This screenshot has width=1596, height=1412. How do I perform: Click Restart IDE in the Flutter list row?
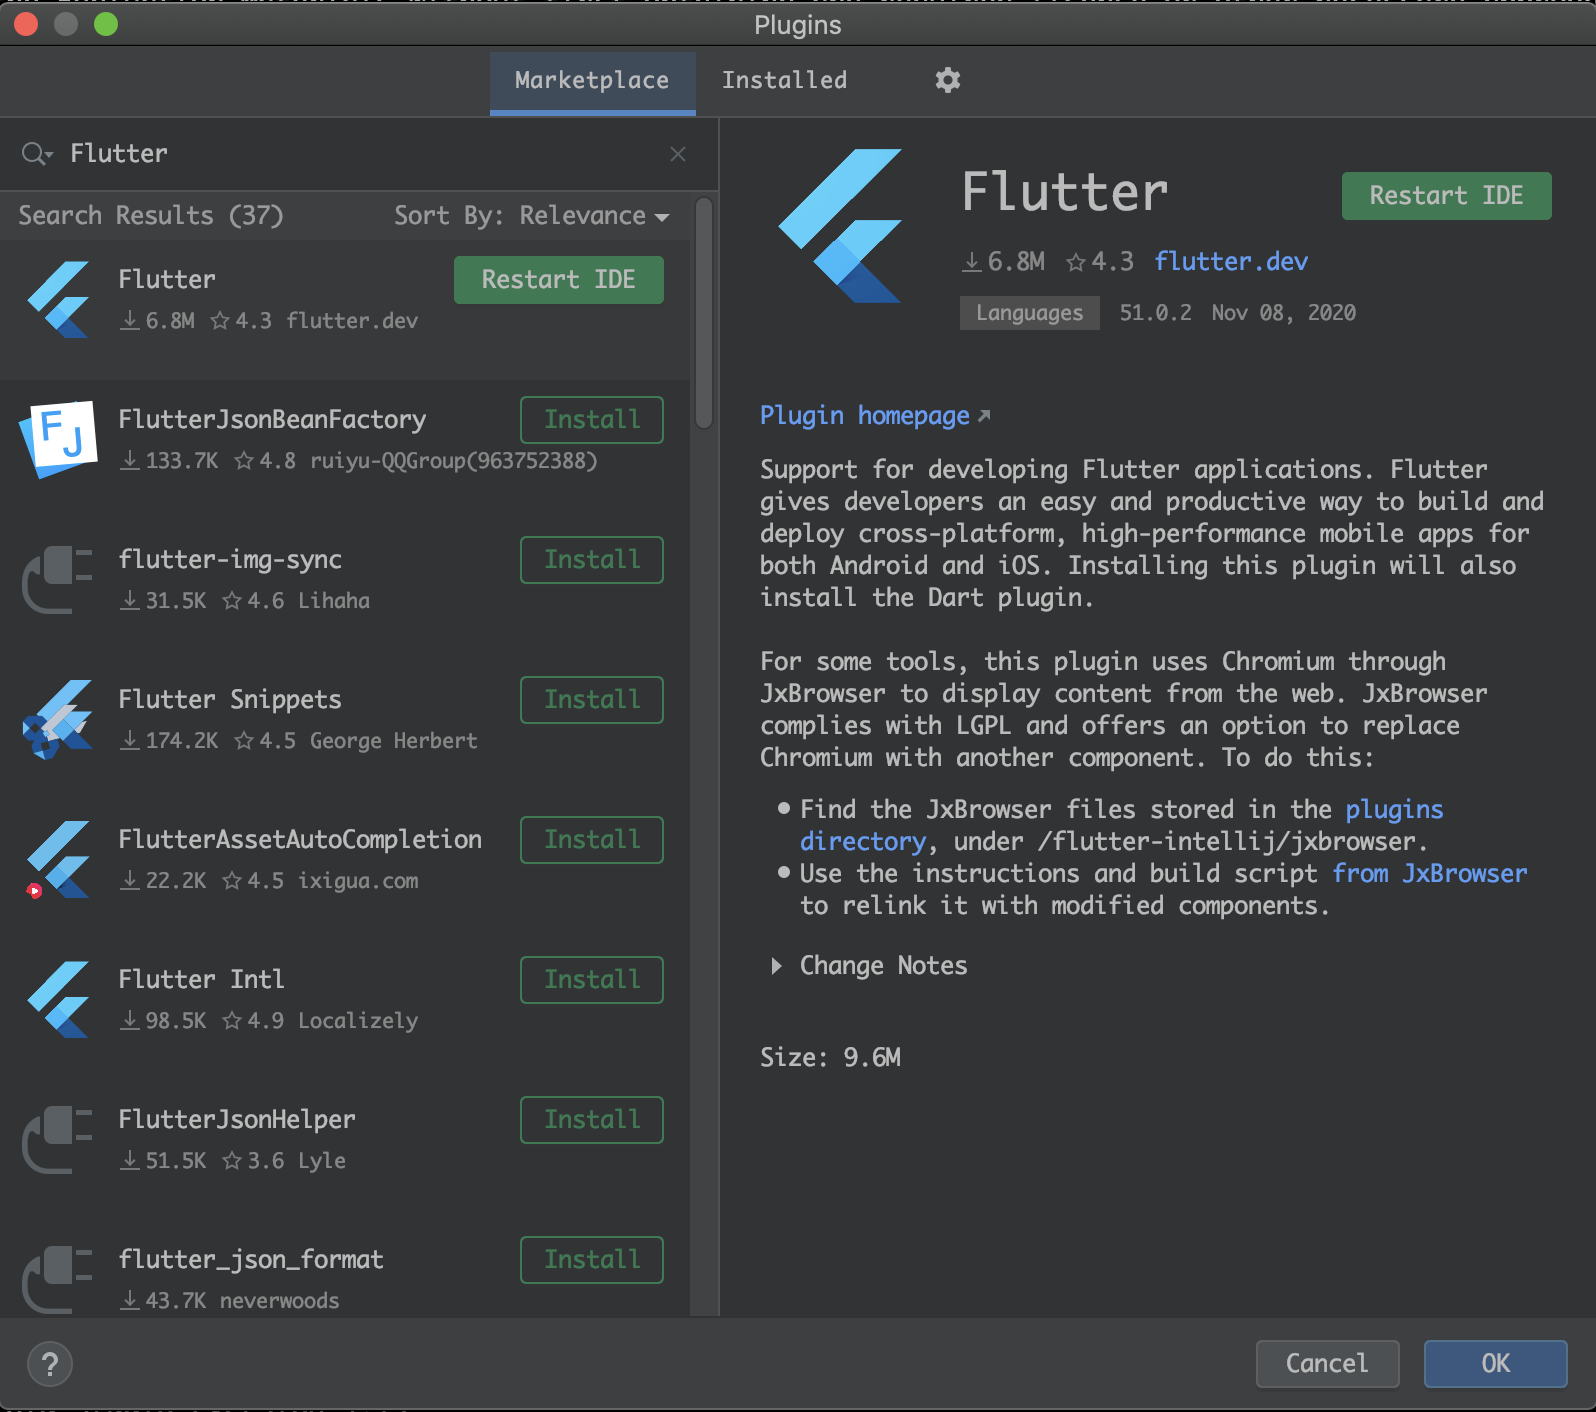pos(559,280)
